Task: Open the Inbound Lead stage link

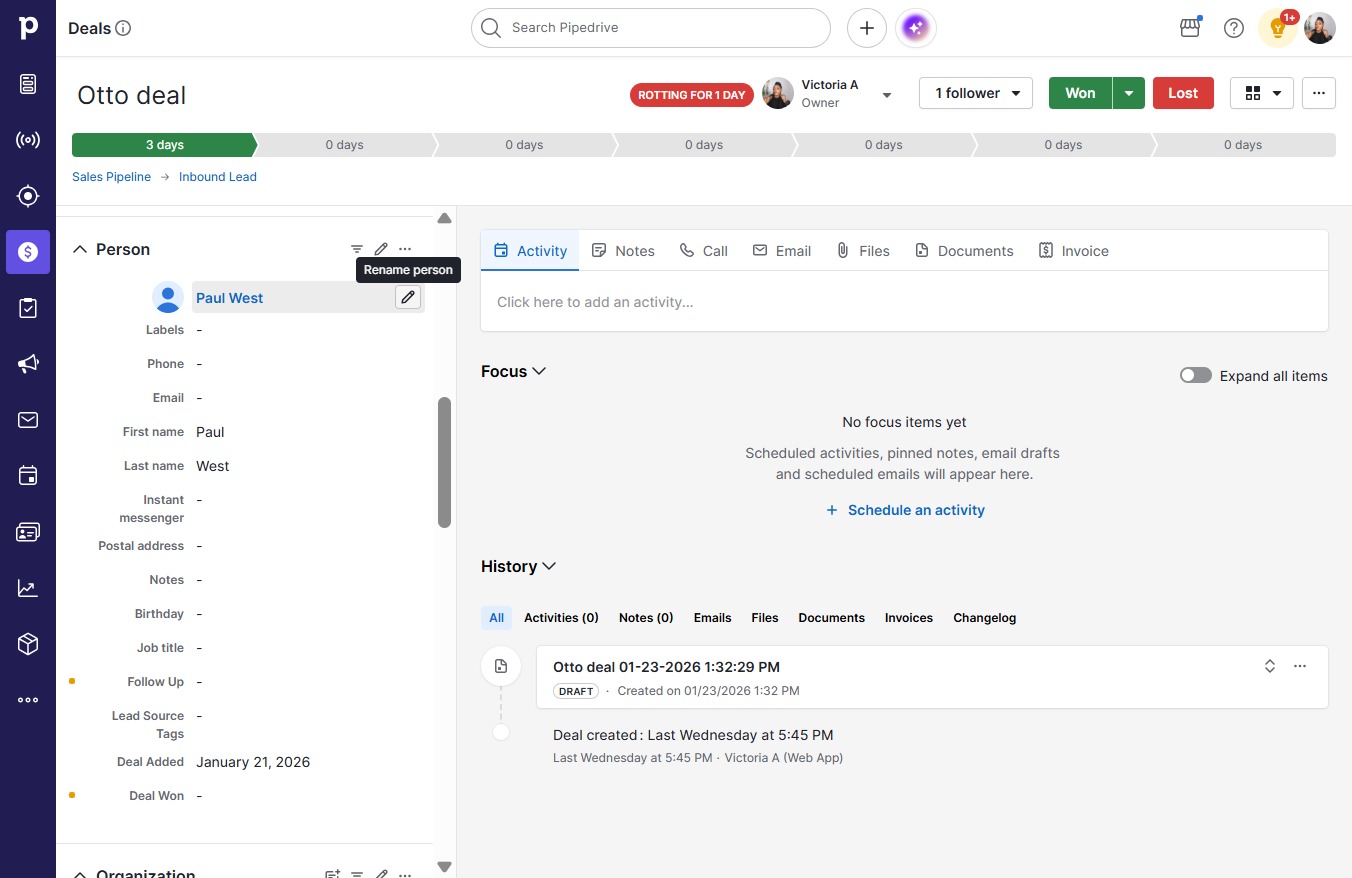Action: tap(218, 177)
